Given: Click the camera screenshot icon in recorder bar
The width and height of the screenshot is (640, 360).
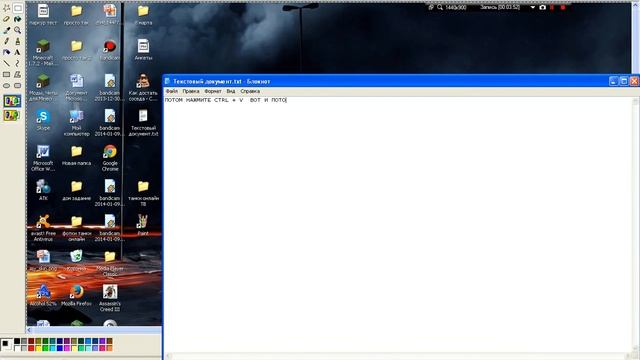Looking at the screenshot, I should point(542,7).
